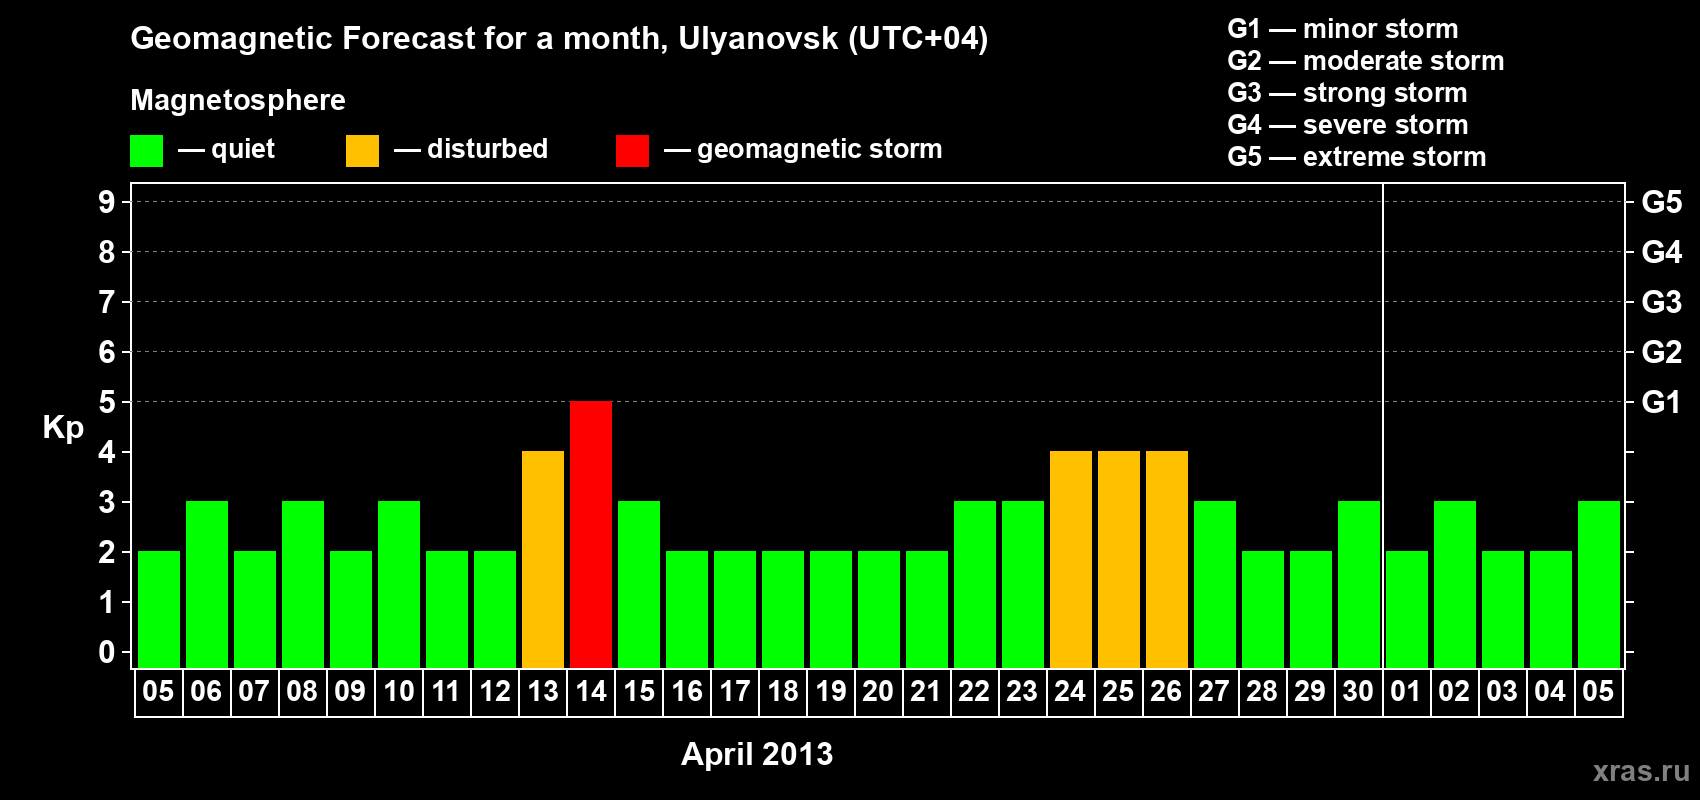The width and height of the screenshot is (1700, 800).
Task: Select the red storm bar for April 14
Action: coord(591,535)
